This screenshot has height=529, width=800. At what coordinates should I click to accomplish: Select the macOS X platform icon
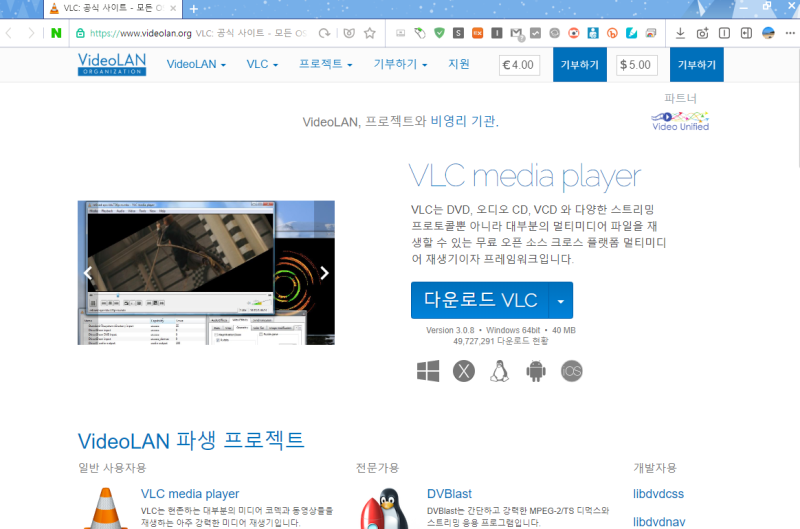(464, 371)
